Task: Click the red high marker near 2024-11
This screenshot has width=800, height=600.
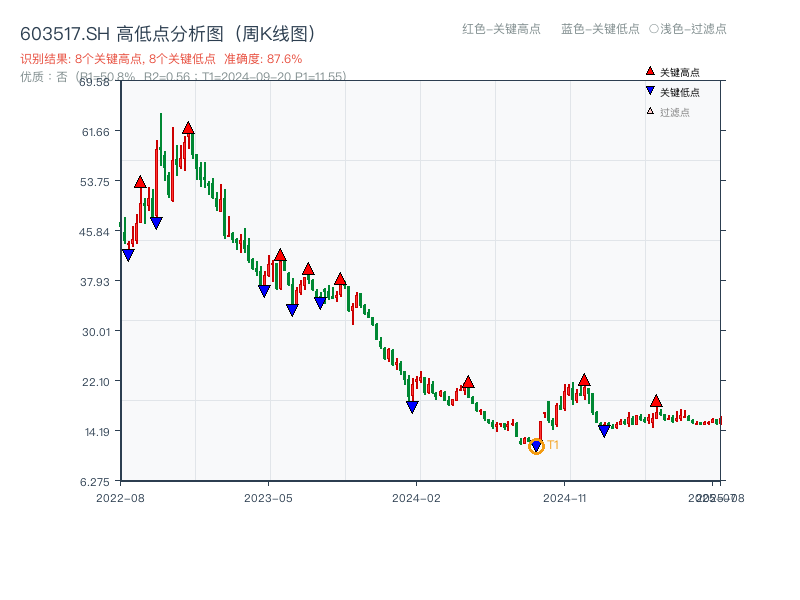Action: (x=584, y=380)
